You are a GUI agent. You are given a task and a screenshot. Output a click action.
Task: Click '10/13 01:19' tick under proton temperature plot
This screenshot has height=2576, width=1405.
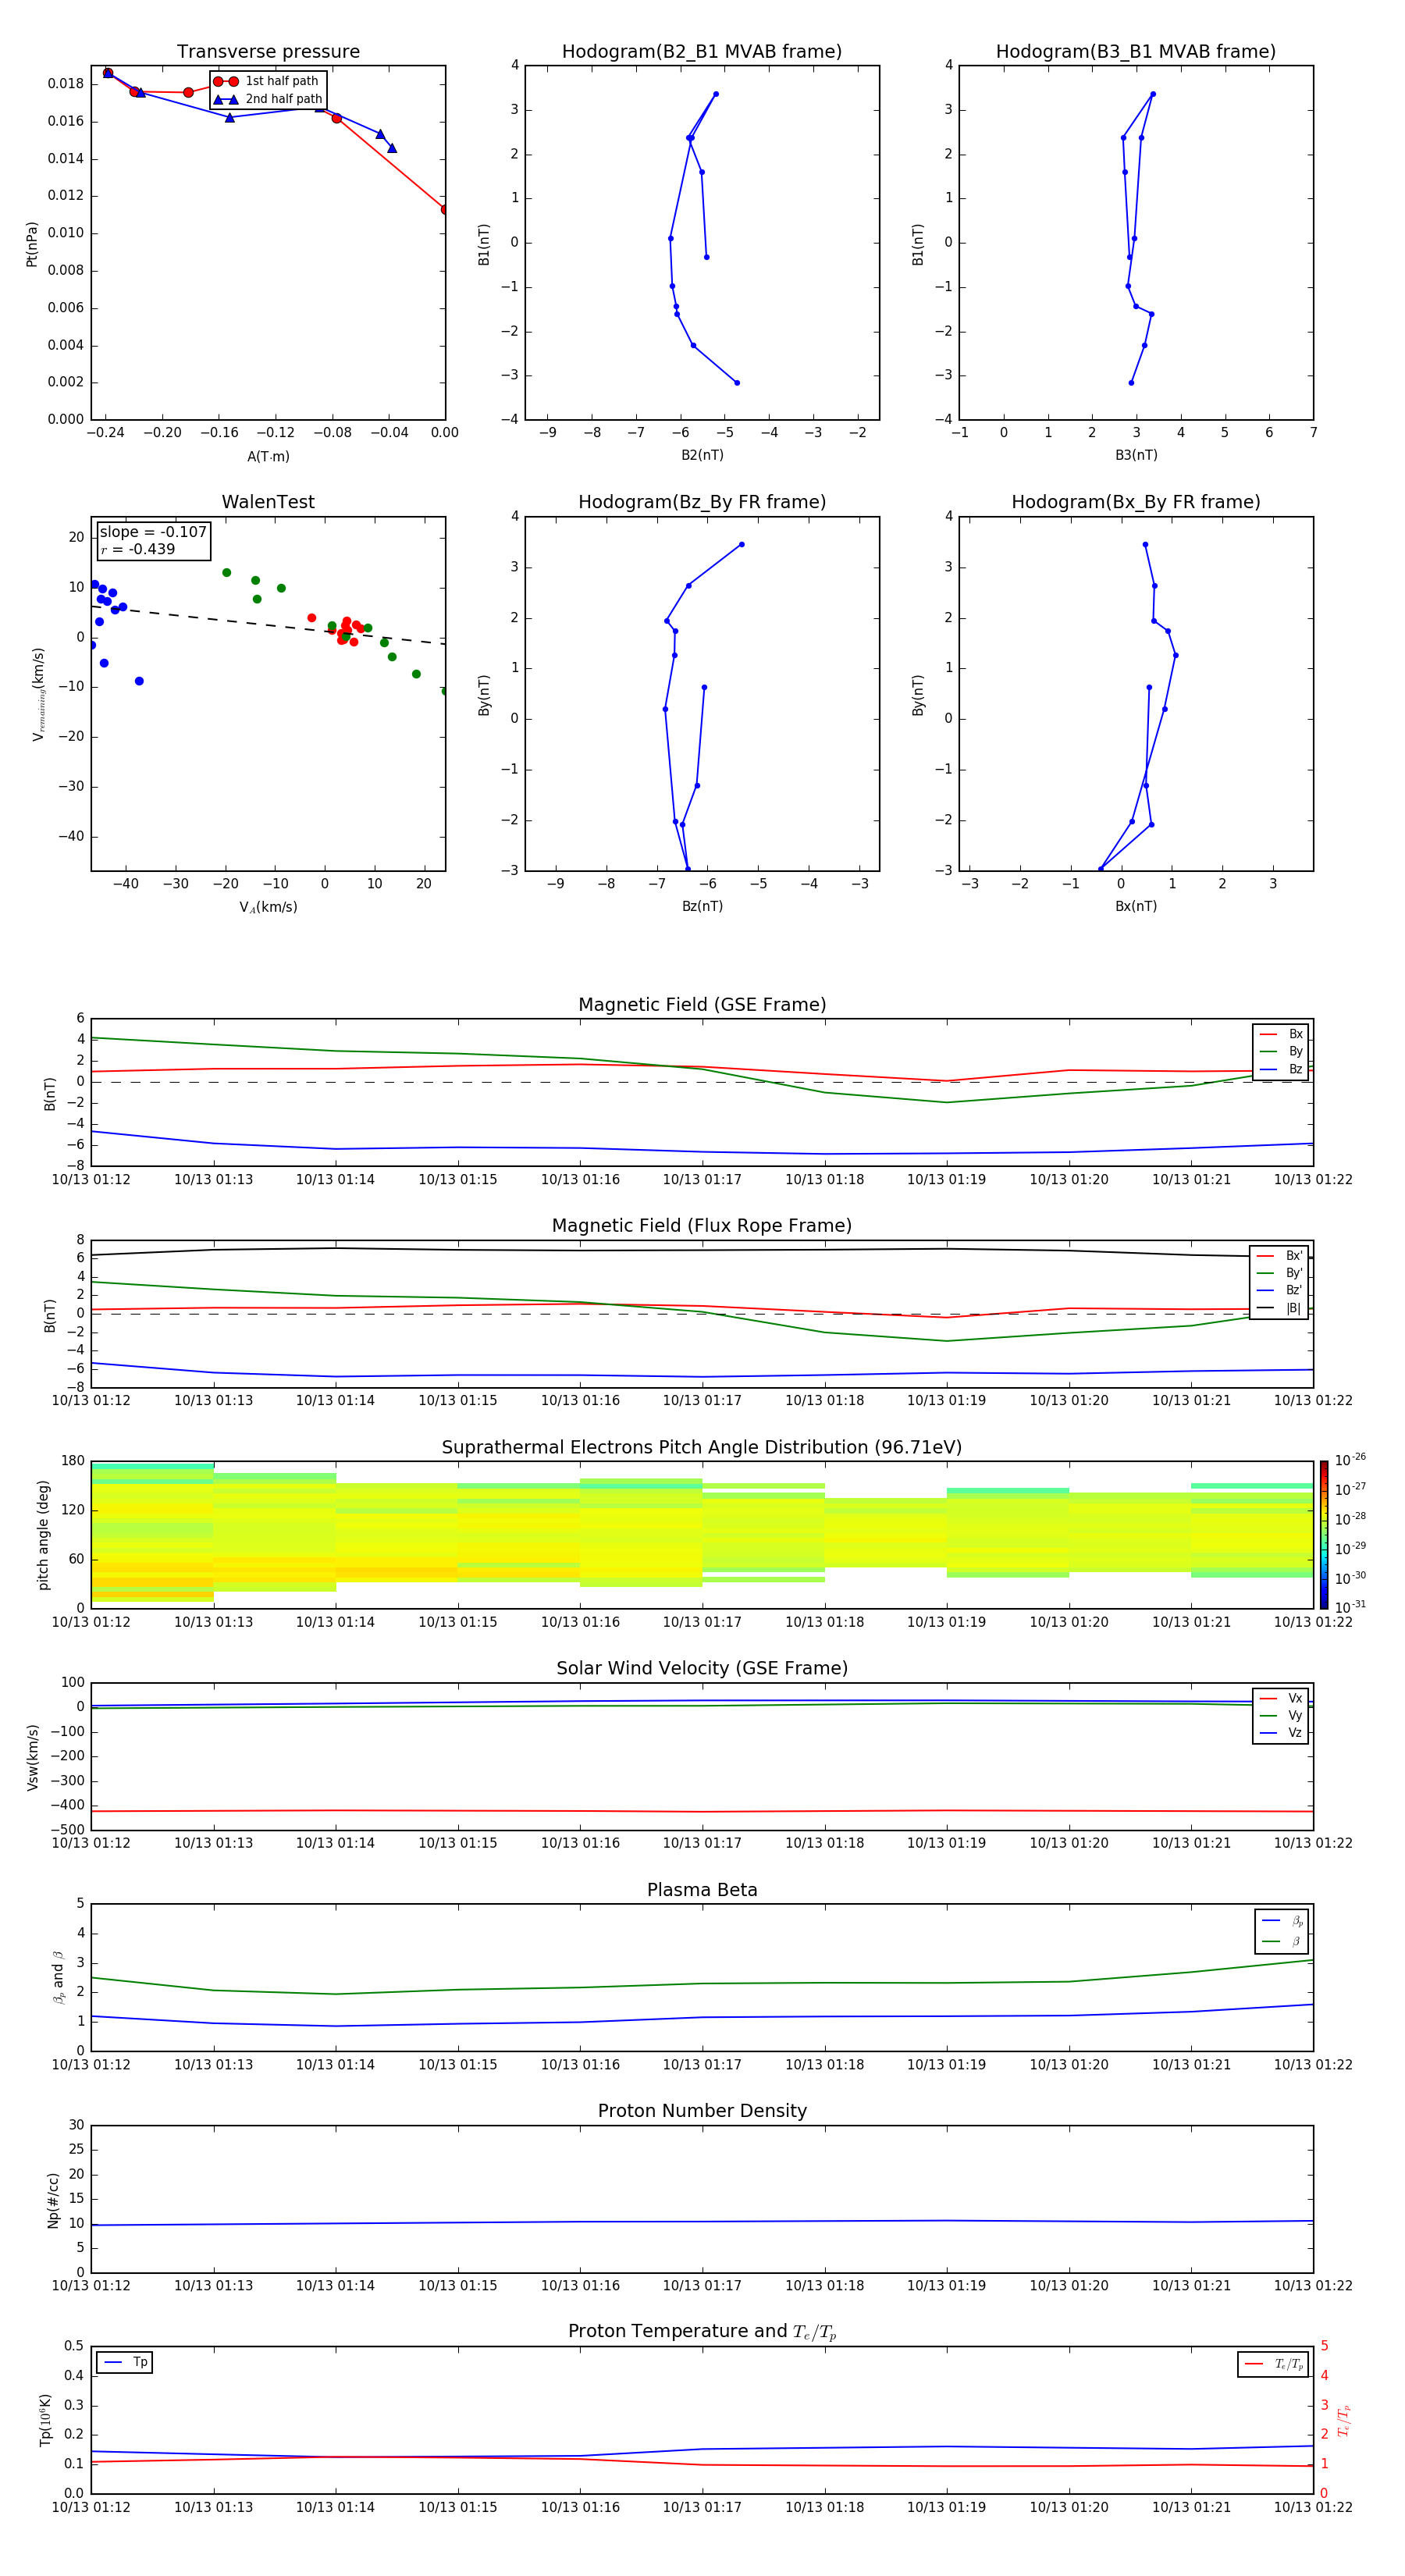[x=946, y=2507]
